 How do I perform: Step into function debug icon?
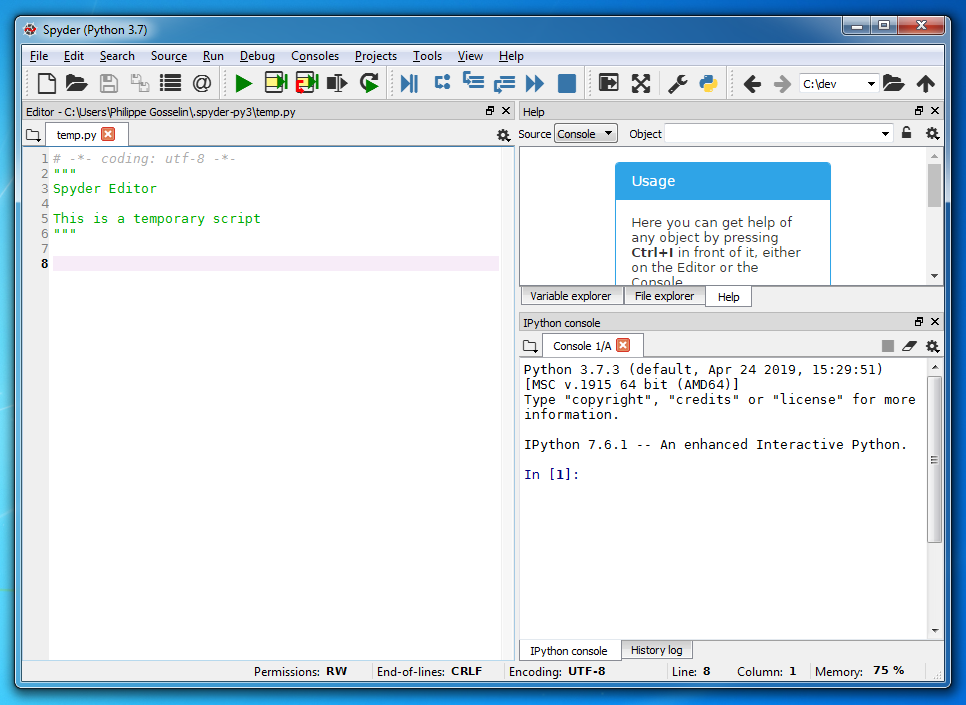tap(473, 81)
